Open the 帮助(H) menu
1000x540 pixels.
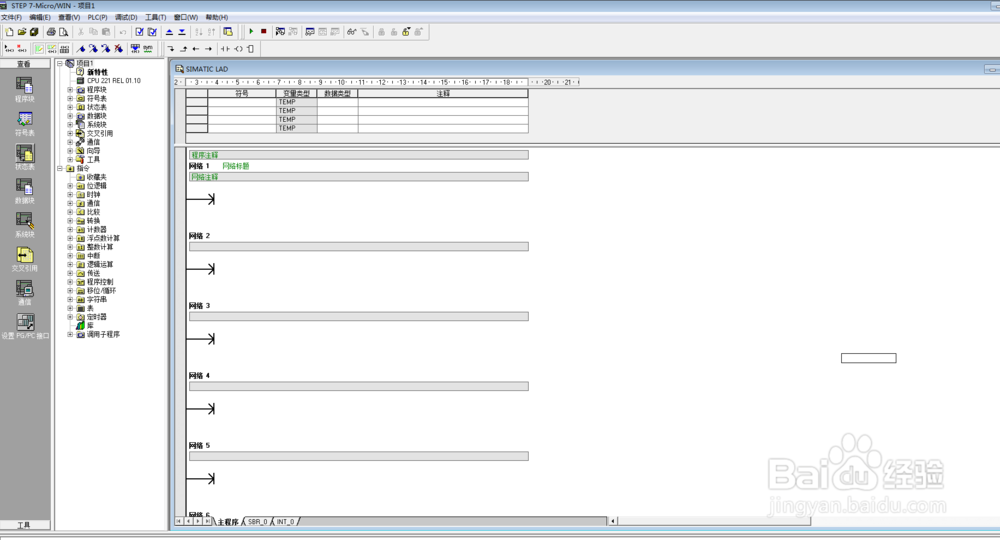[217, 17]
